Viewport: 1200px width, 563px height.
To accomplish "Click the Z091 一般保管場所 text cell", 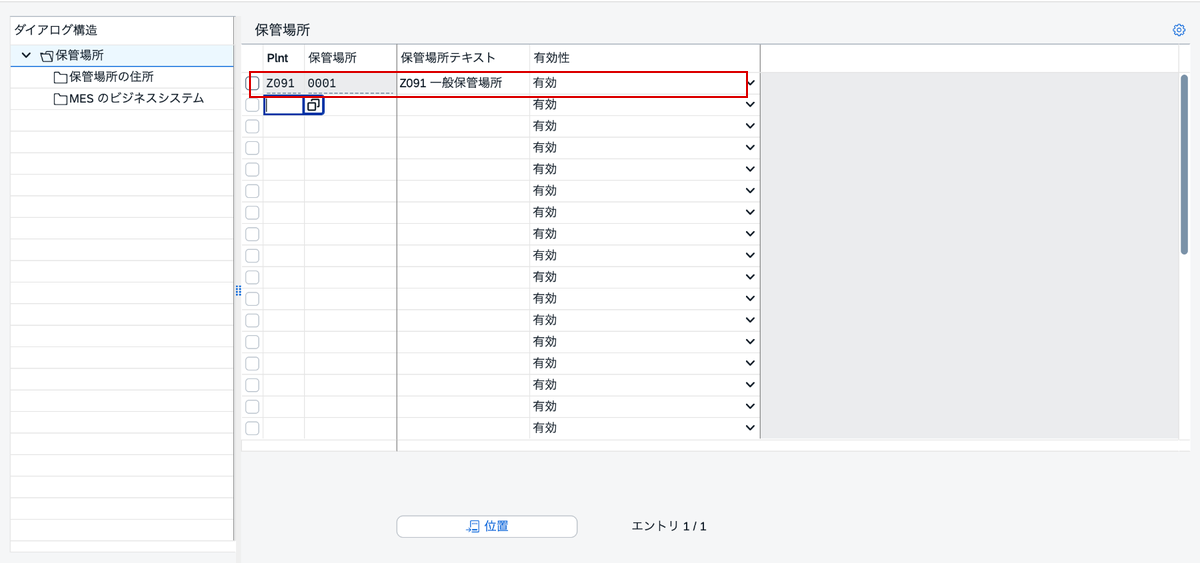I will pyautogui.click(x=463, y=84).
